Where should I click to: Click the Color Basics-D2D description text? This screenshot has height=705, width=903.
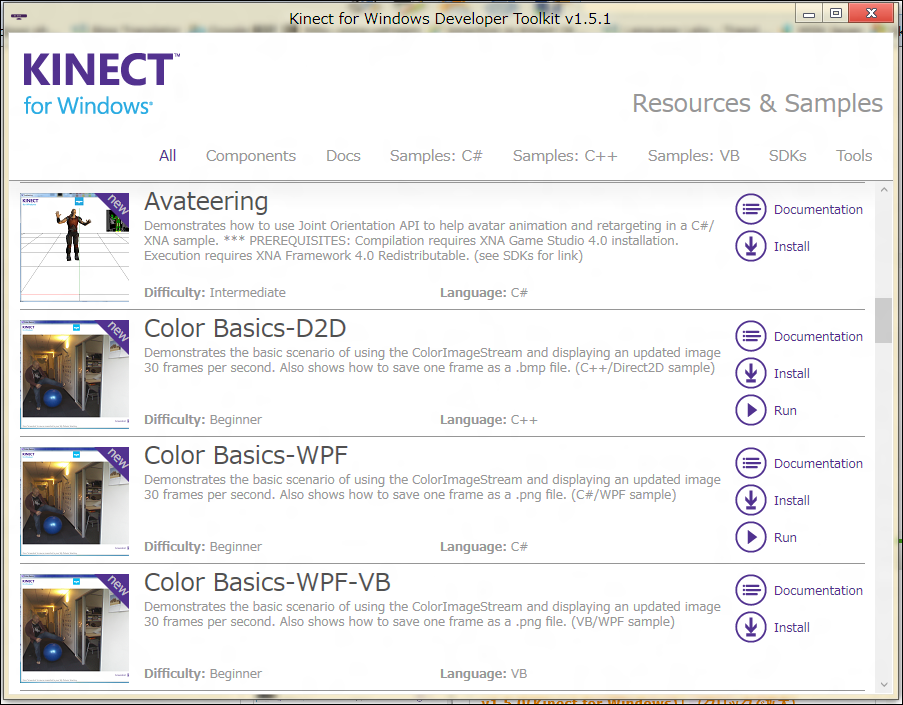(432, 360)
